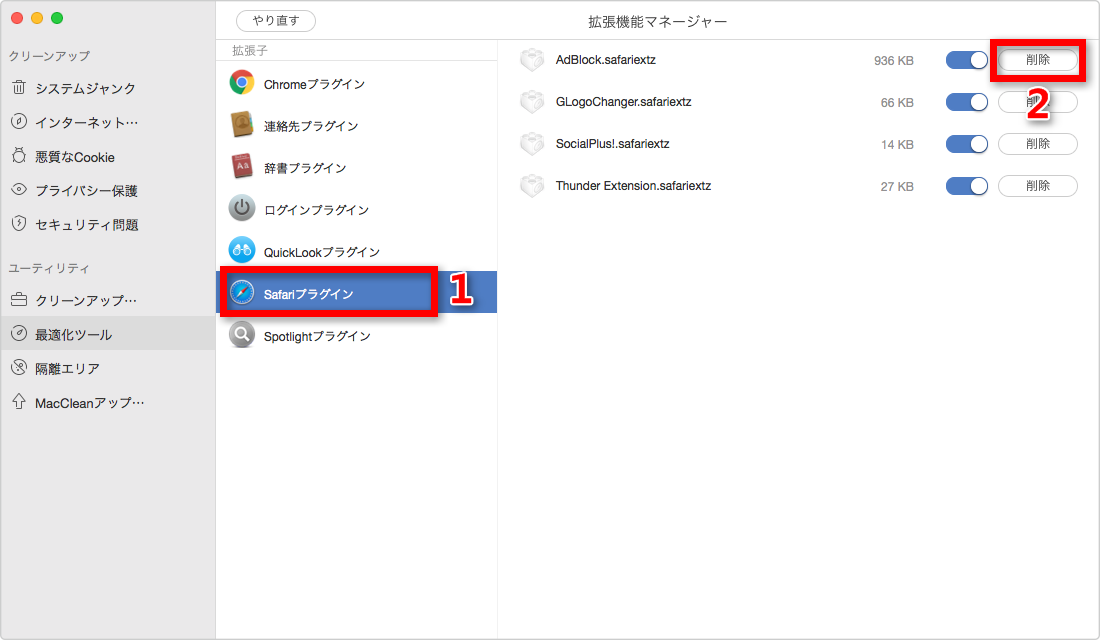The image size is (1100, 640).
Task: Select the Safariプラグイン label
Action: click(x=308, y=294)
